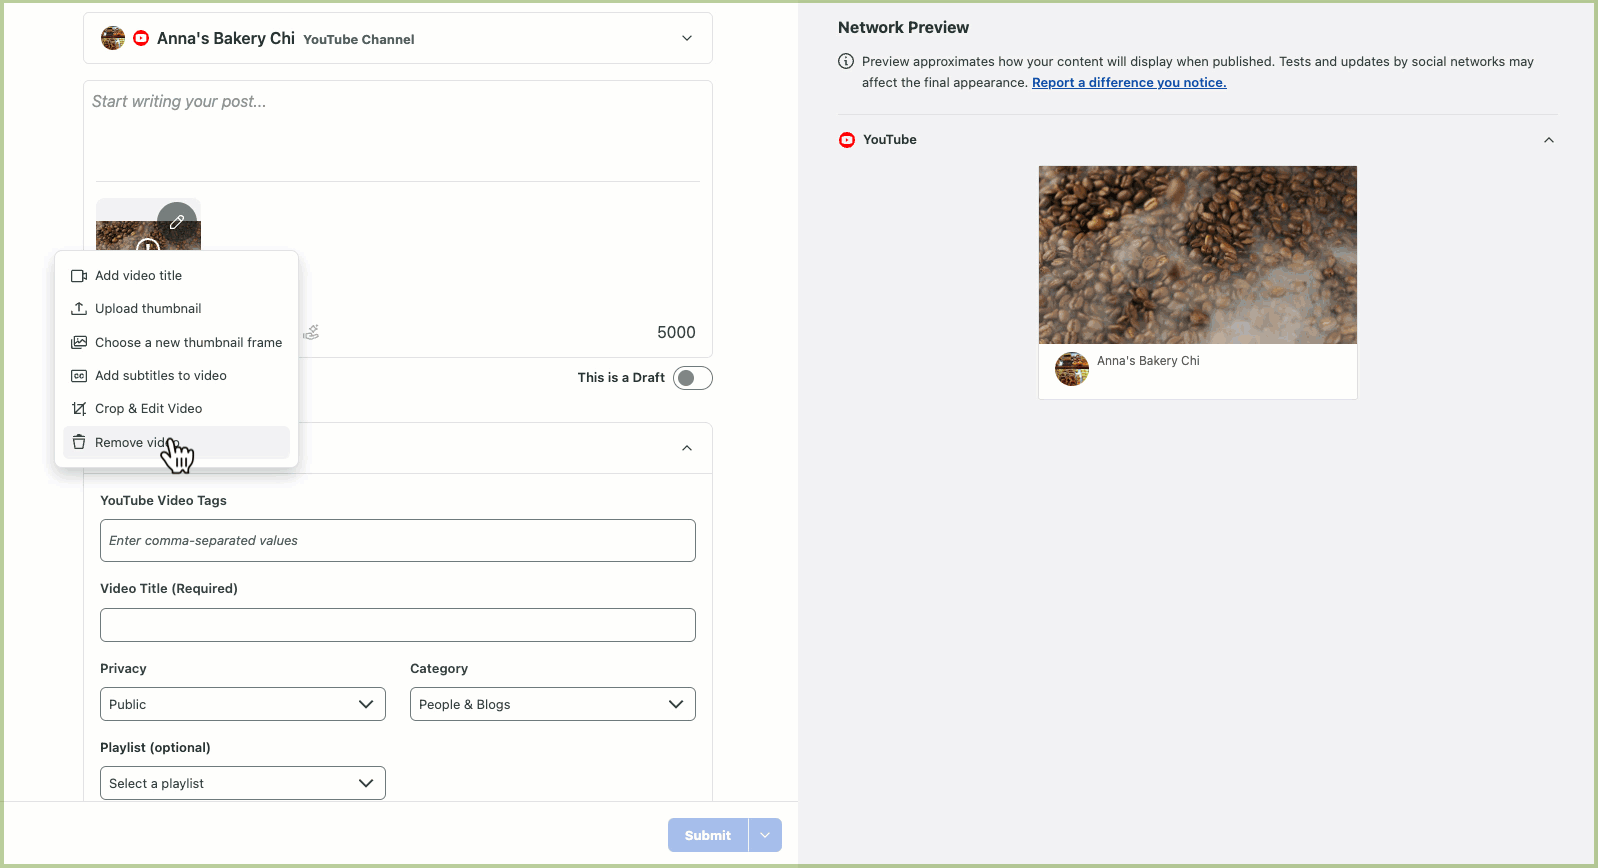Viewport: 1598px width, 868px height.
Task: Open the Category dropdown People & Blogs
Action: [x=553, y=704]
